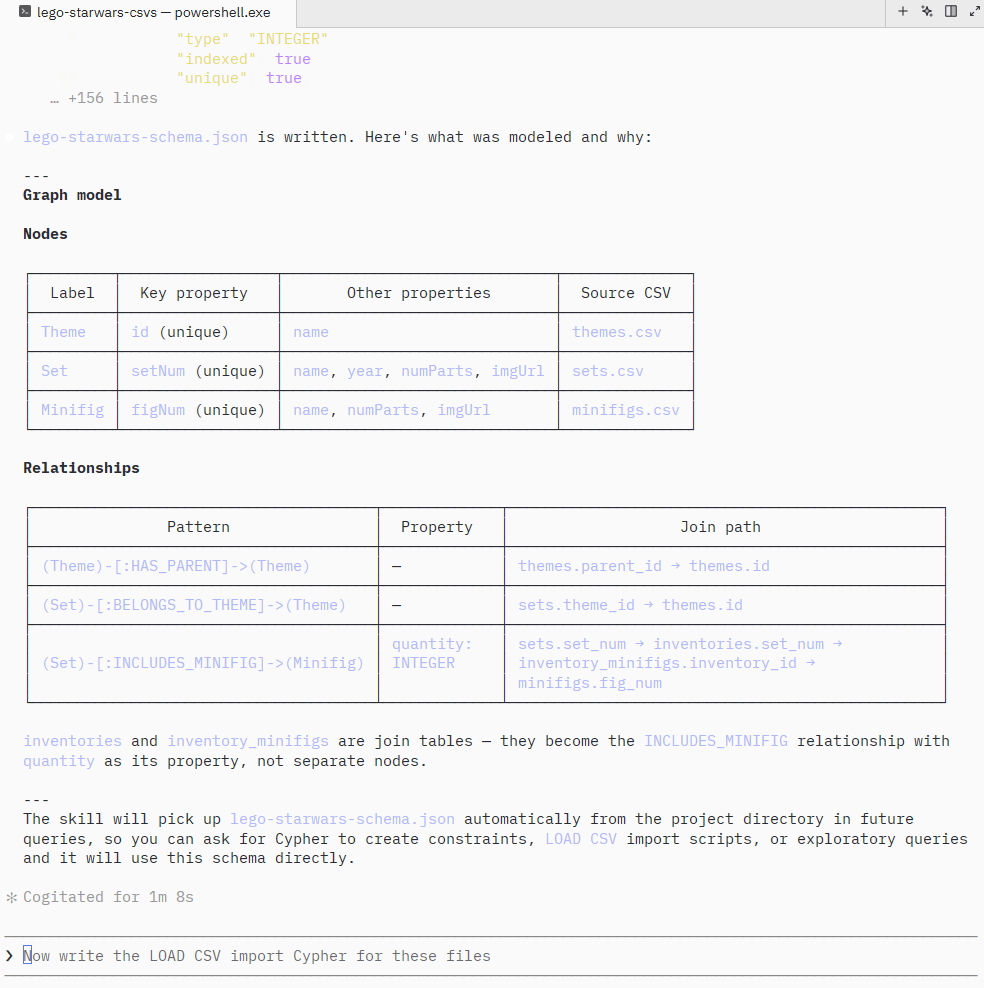Screen dimensions: 984x988
Task: Click 'sets.theme_id → themes.id' join path
Action: (630, 605)
